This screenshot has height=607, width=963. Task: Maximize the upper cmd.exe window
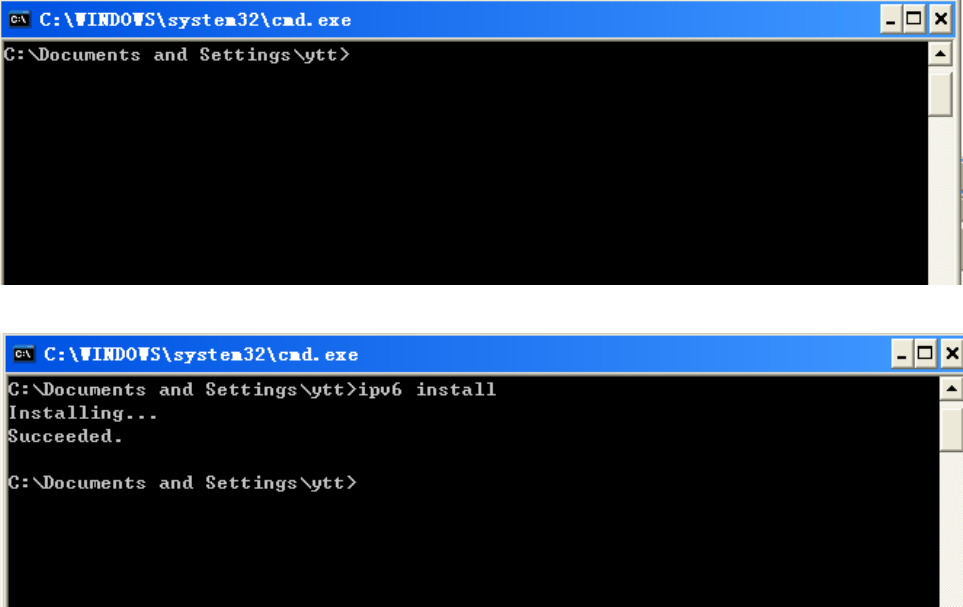pos(914,20)
